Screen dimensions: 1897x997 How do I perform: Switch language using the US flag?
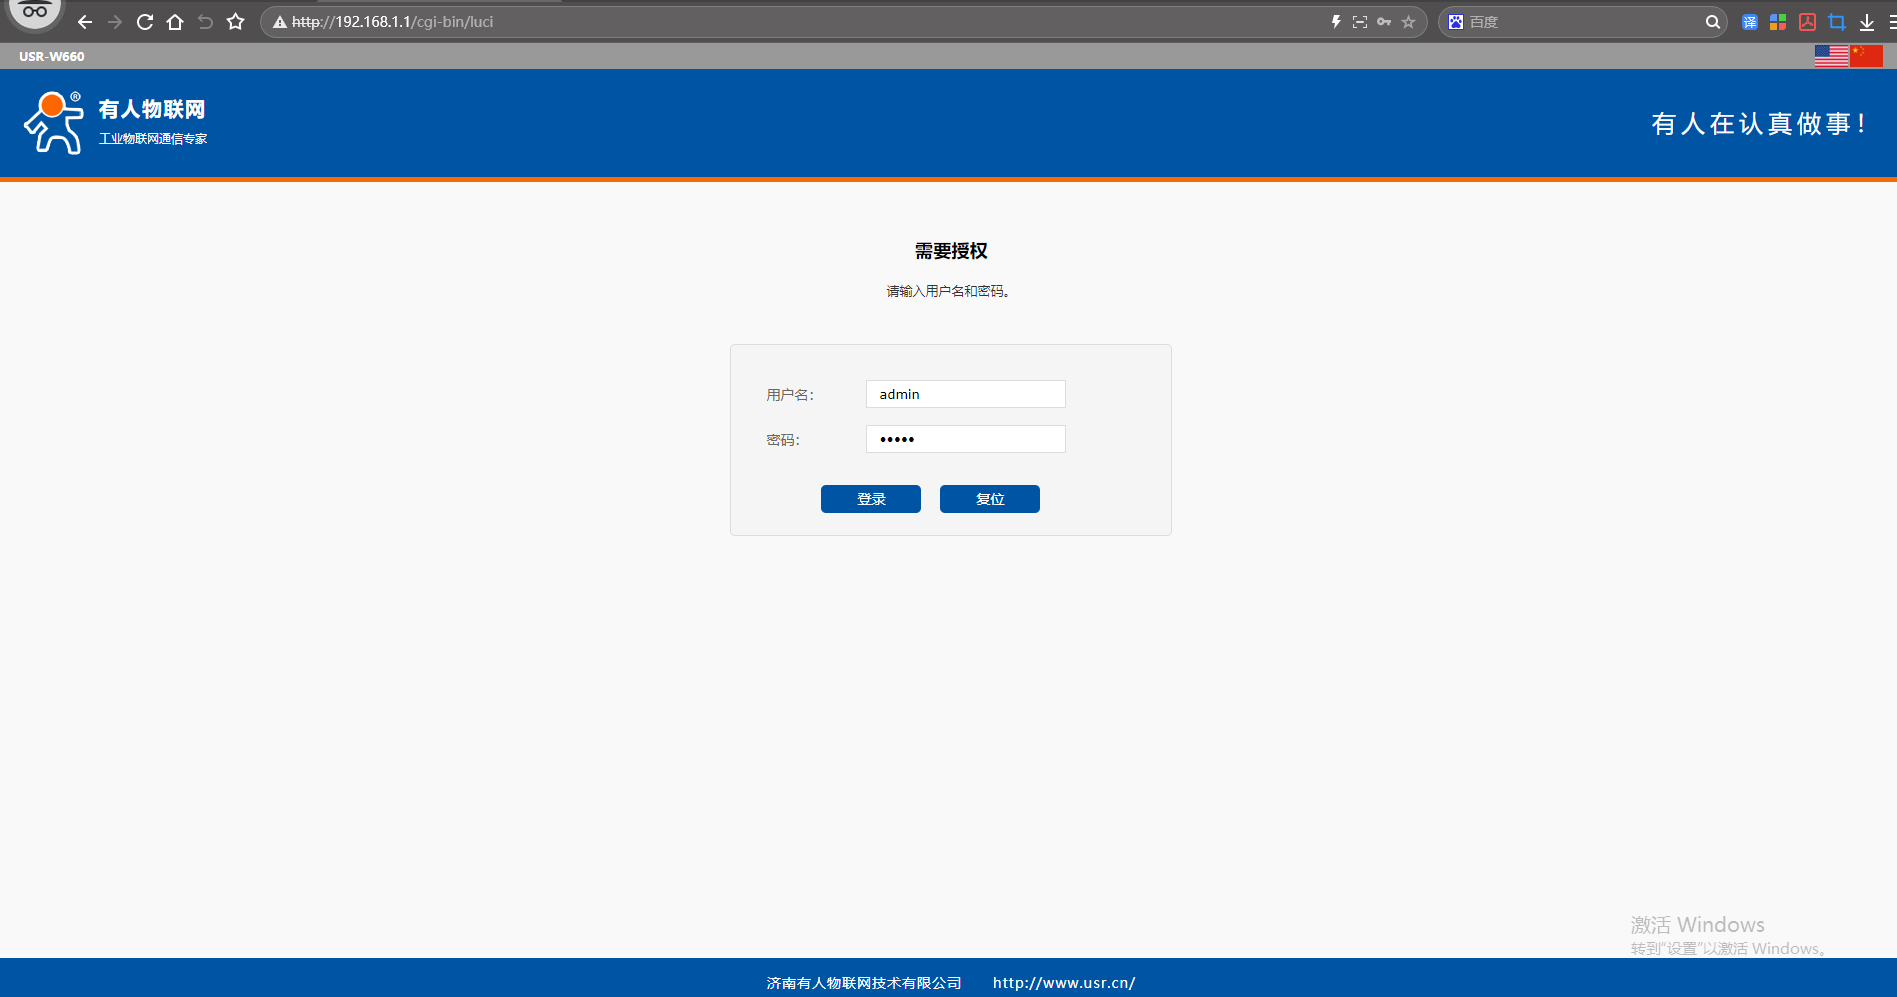pyautogui.click(x=1831, y=57)
